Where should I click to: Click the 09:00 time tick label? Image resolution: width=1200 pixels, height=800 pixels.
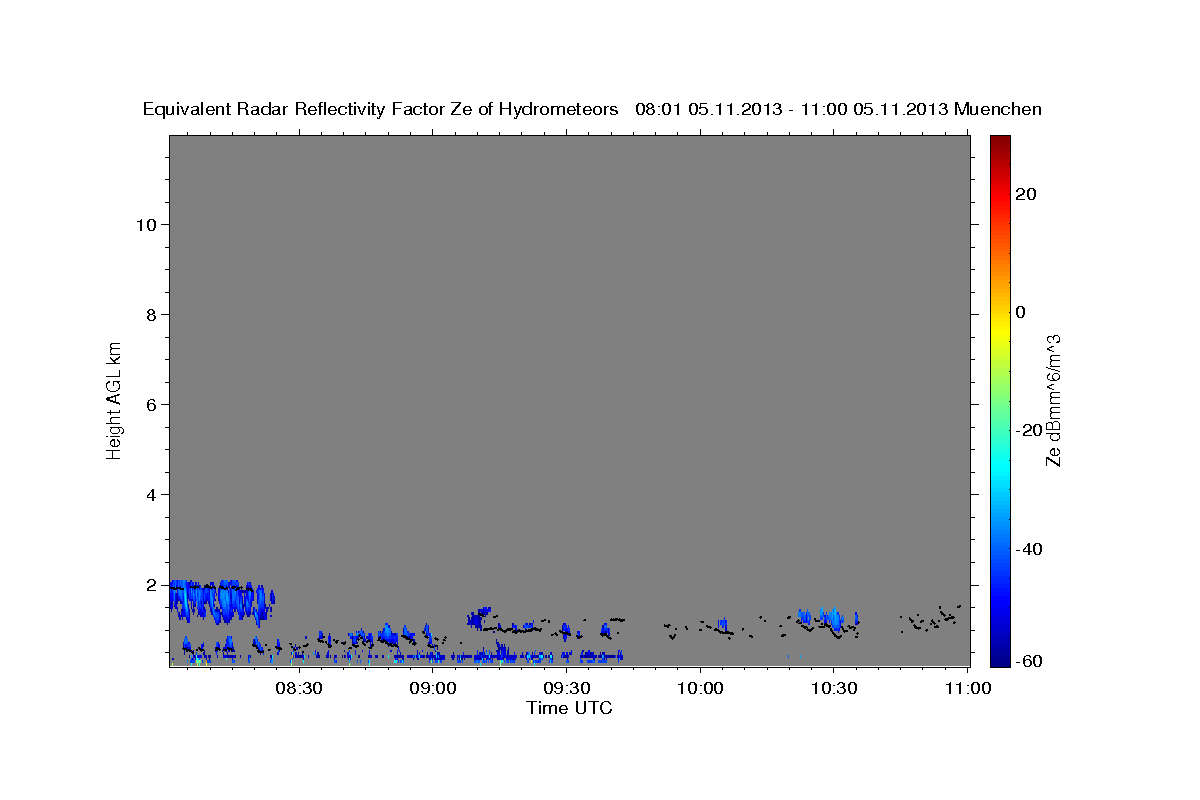[433, 688]
